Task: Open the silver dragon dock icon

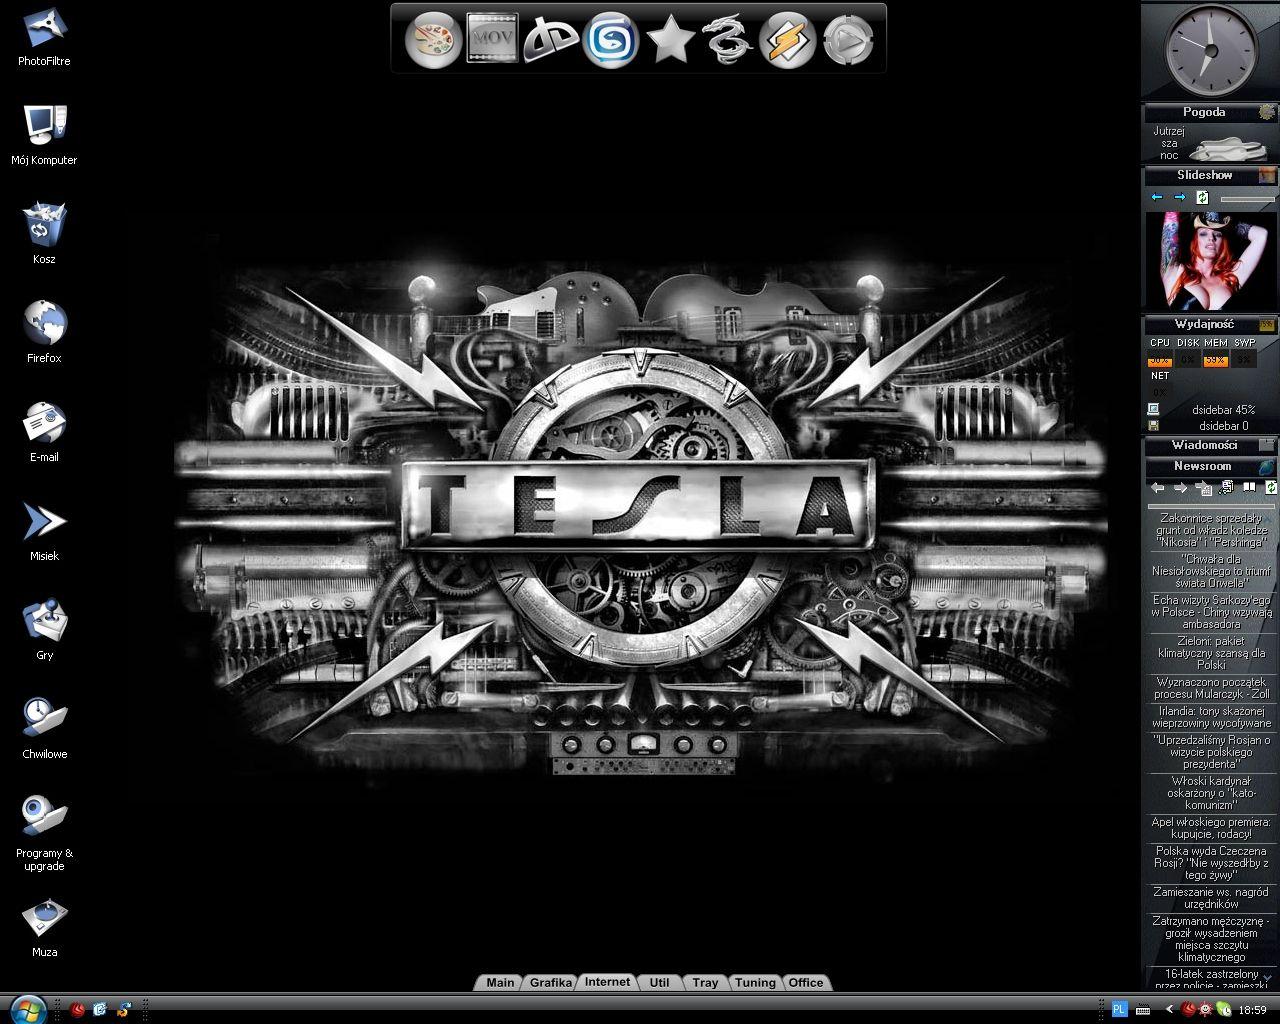Action: [727, 40]
